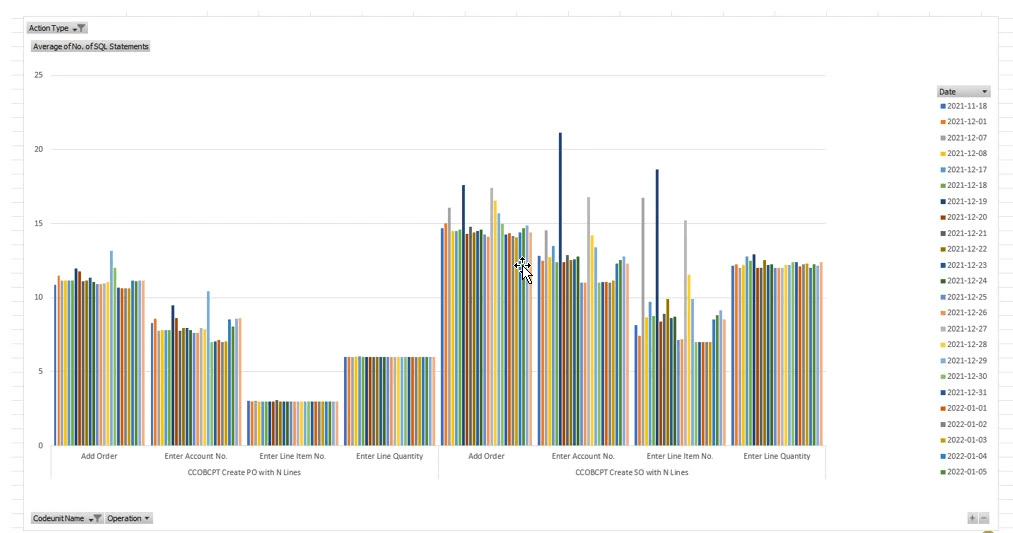1013x533 pixels.
Task: Click the vertical axis value 25
Action: point(39,75)
